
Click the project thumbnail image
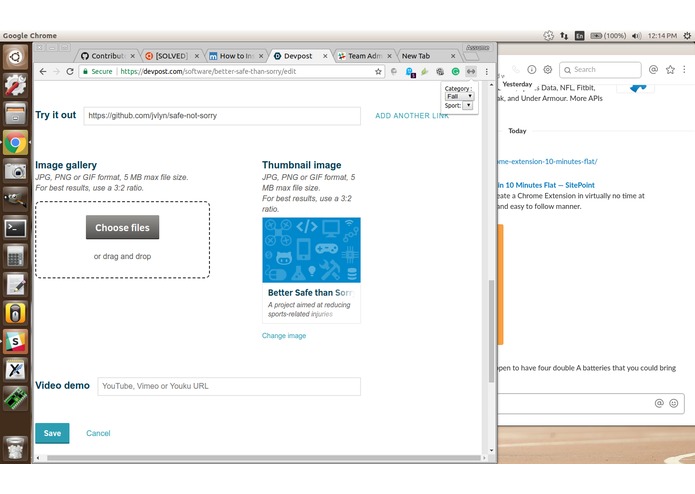coord(311,250)
